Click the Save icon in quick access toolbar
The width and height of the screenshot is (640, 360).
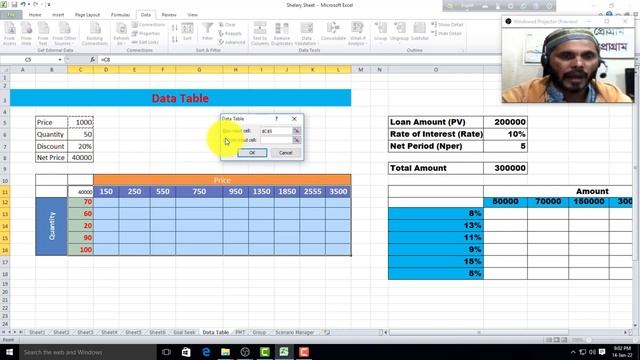[x=14, y=4]
